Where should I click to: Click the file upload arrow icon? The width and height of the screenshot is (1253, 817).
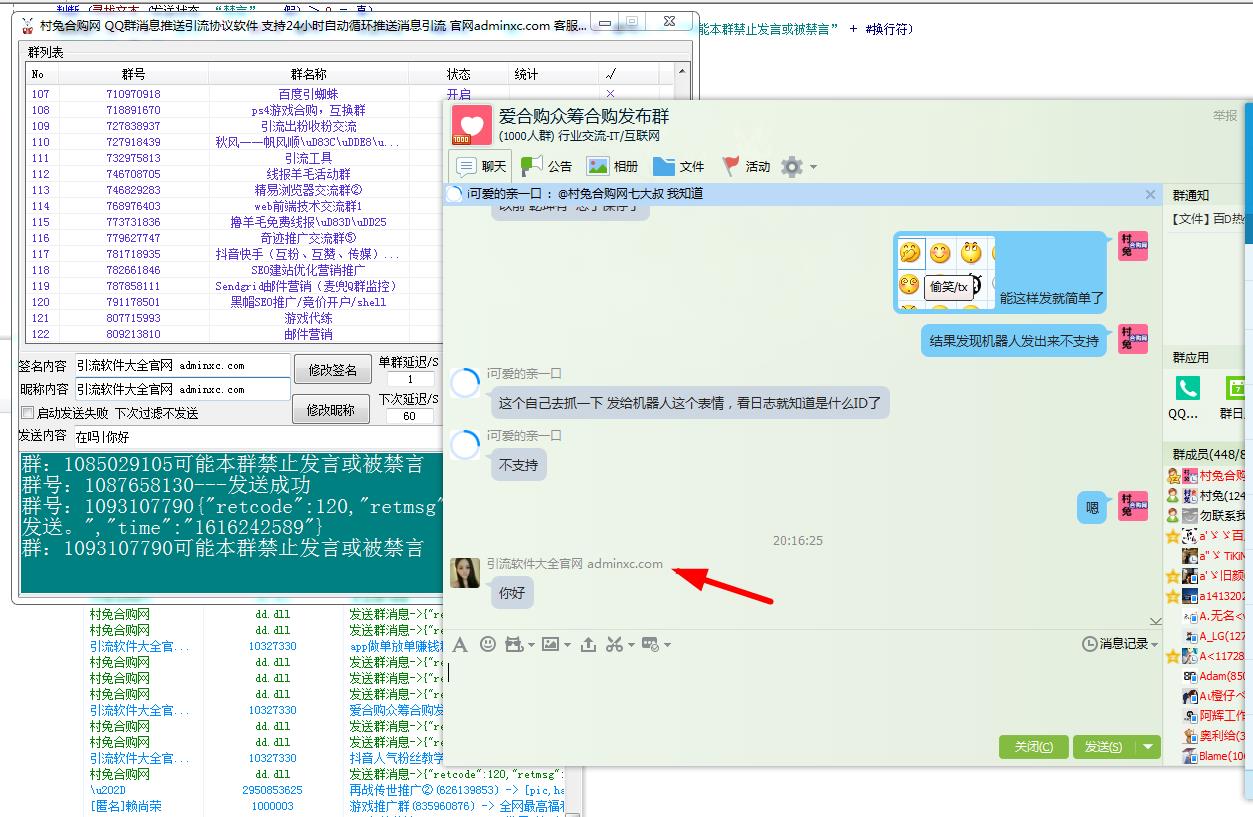pyautogui.click(x=588, y=644)
